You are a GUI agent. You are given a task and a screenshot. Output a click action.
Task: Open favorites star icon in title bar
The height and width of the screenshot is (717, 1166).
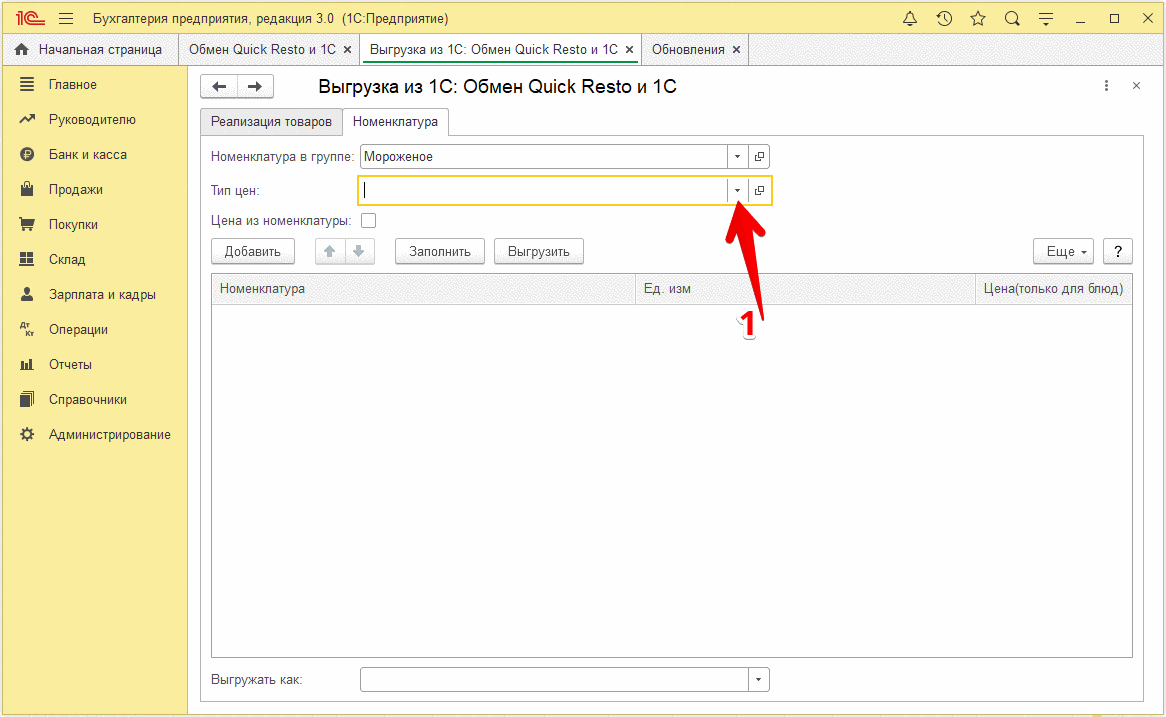tap(978, 19)
